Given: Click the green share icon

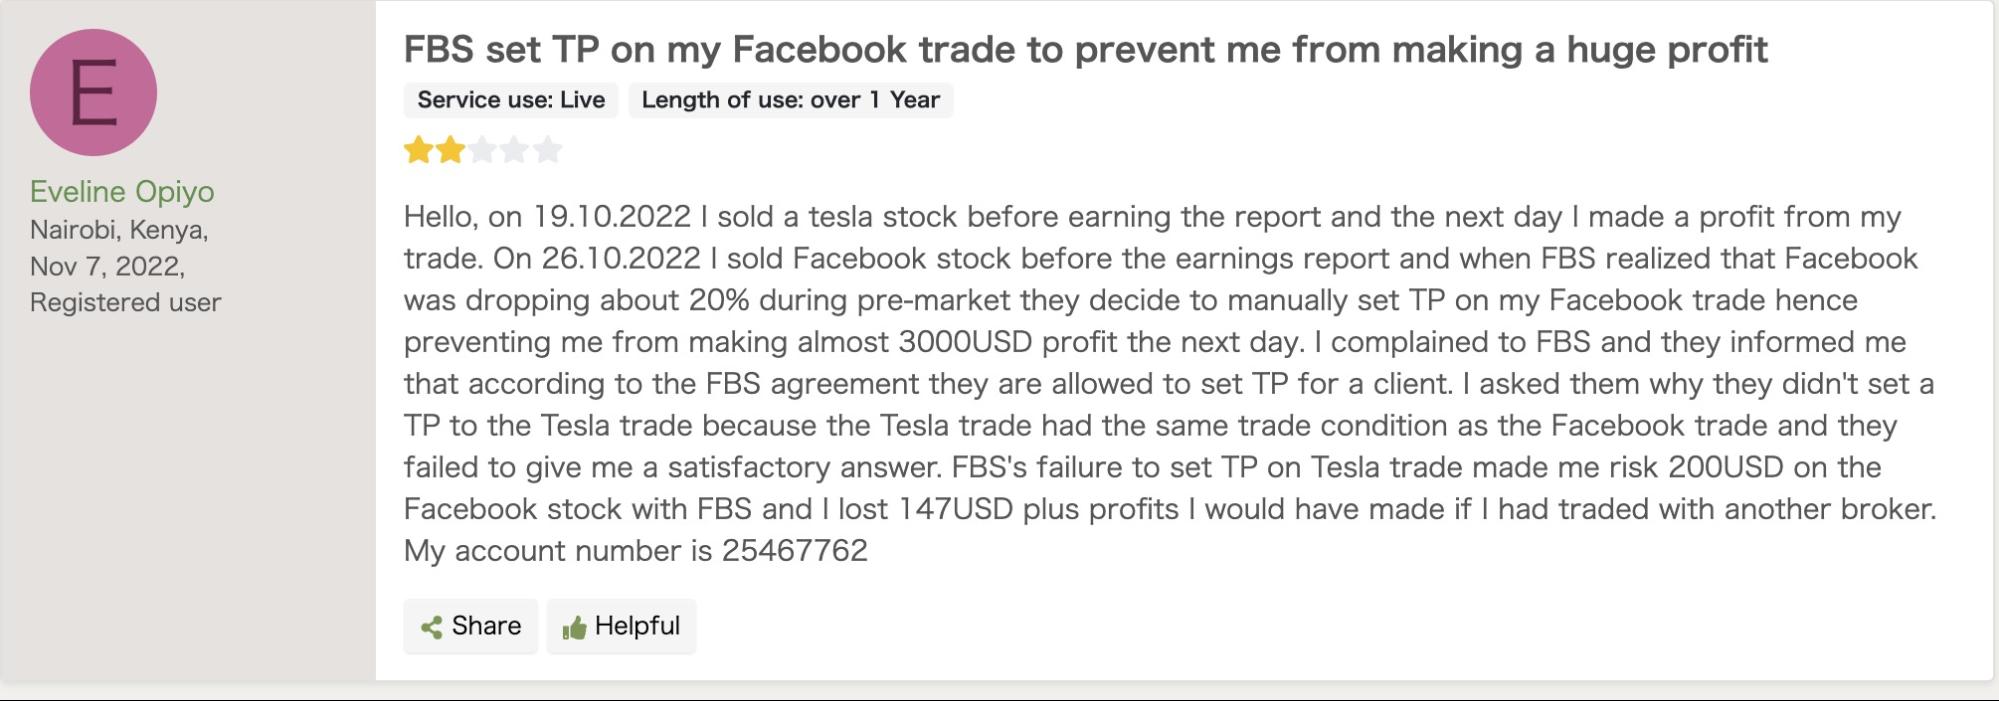Looking at the screenshot, I should click(x=431, y=627).
